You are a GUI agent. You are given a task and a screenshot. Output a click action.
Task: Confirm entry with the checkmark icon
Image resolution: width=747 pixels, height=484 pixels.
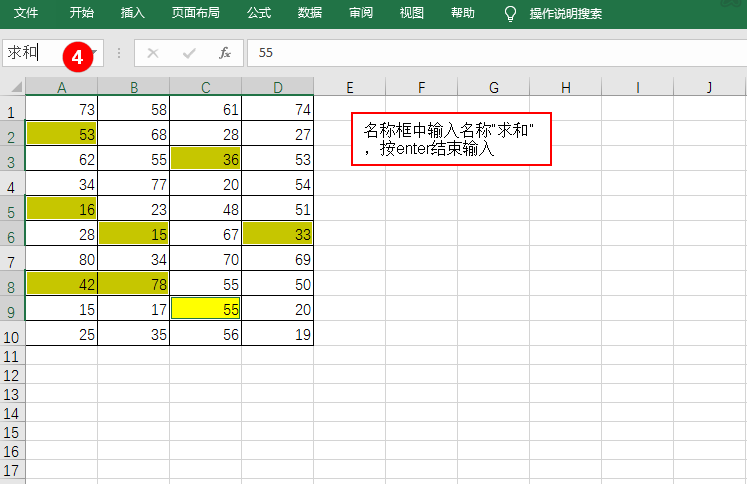click(189, 53)
